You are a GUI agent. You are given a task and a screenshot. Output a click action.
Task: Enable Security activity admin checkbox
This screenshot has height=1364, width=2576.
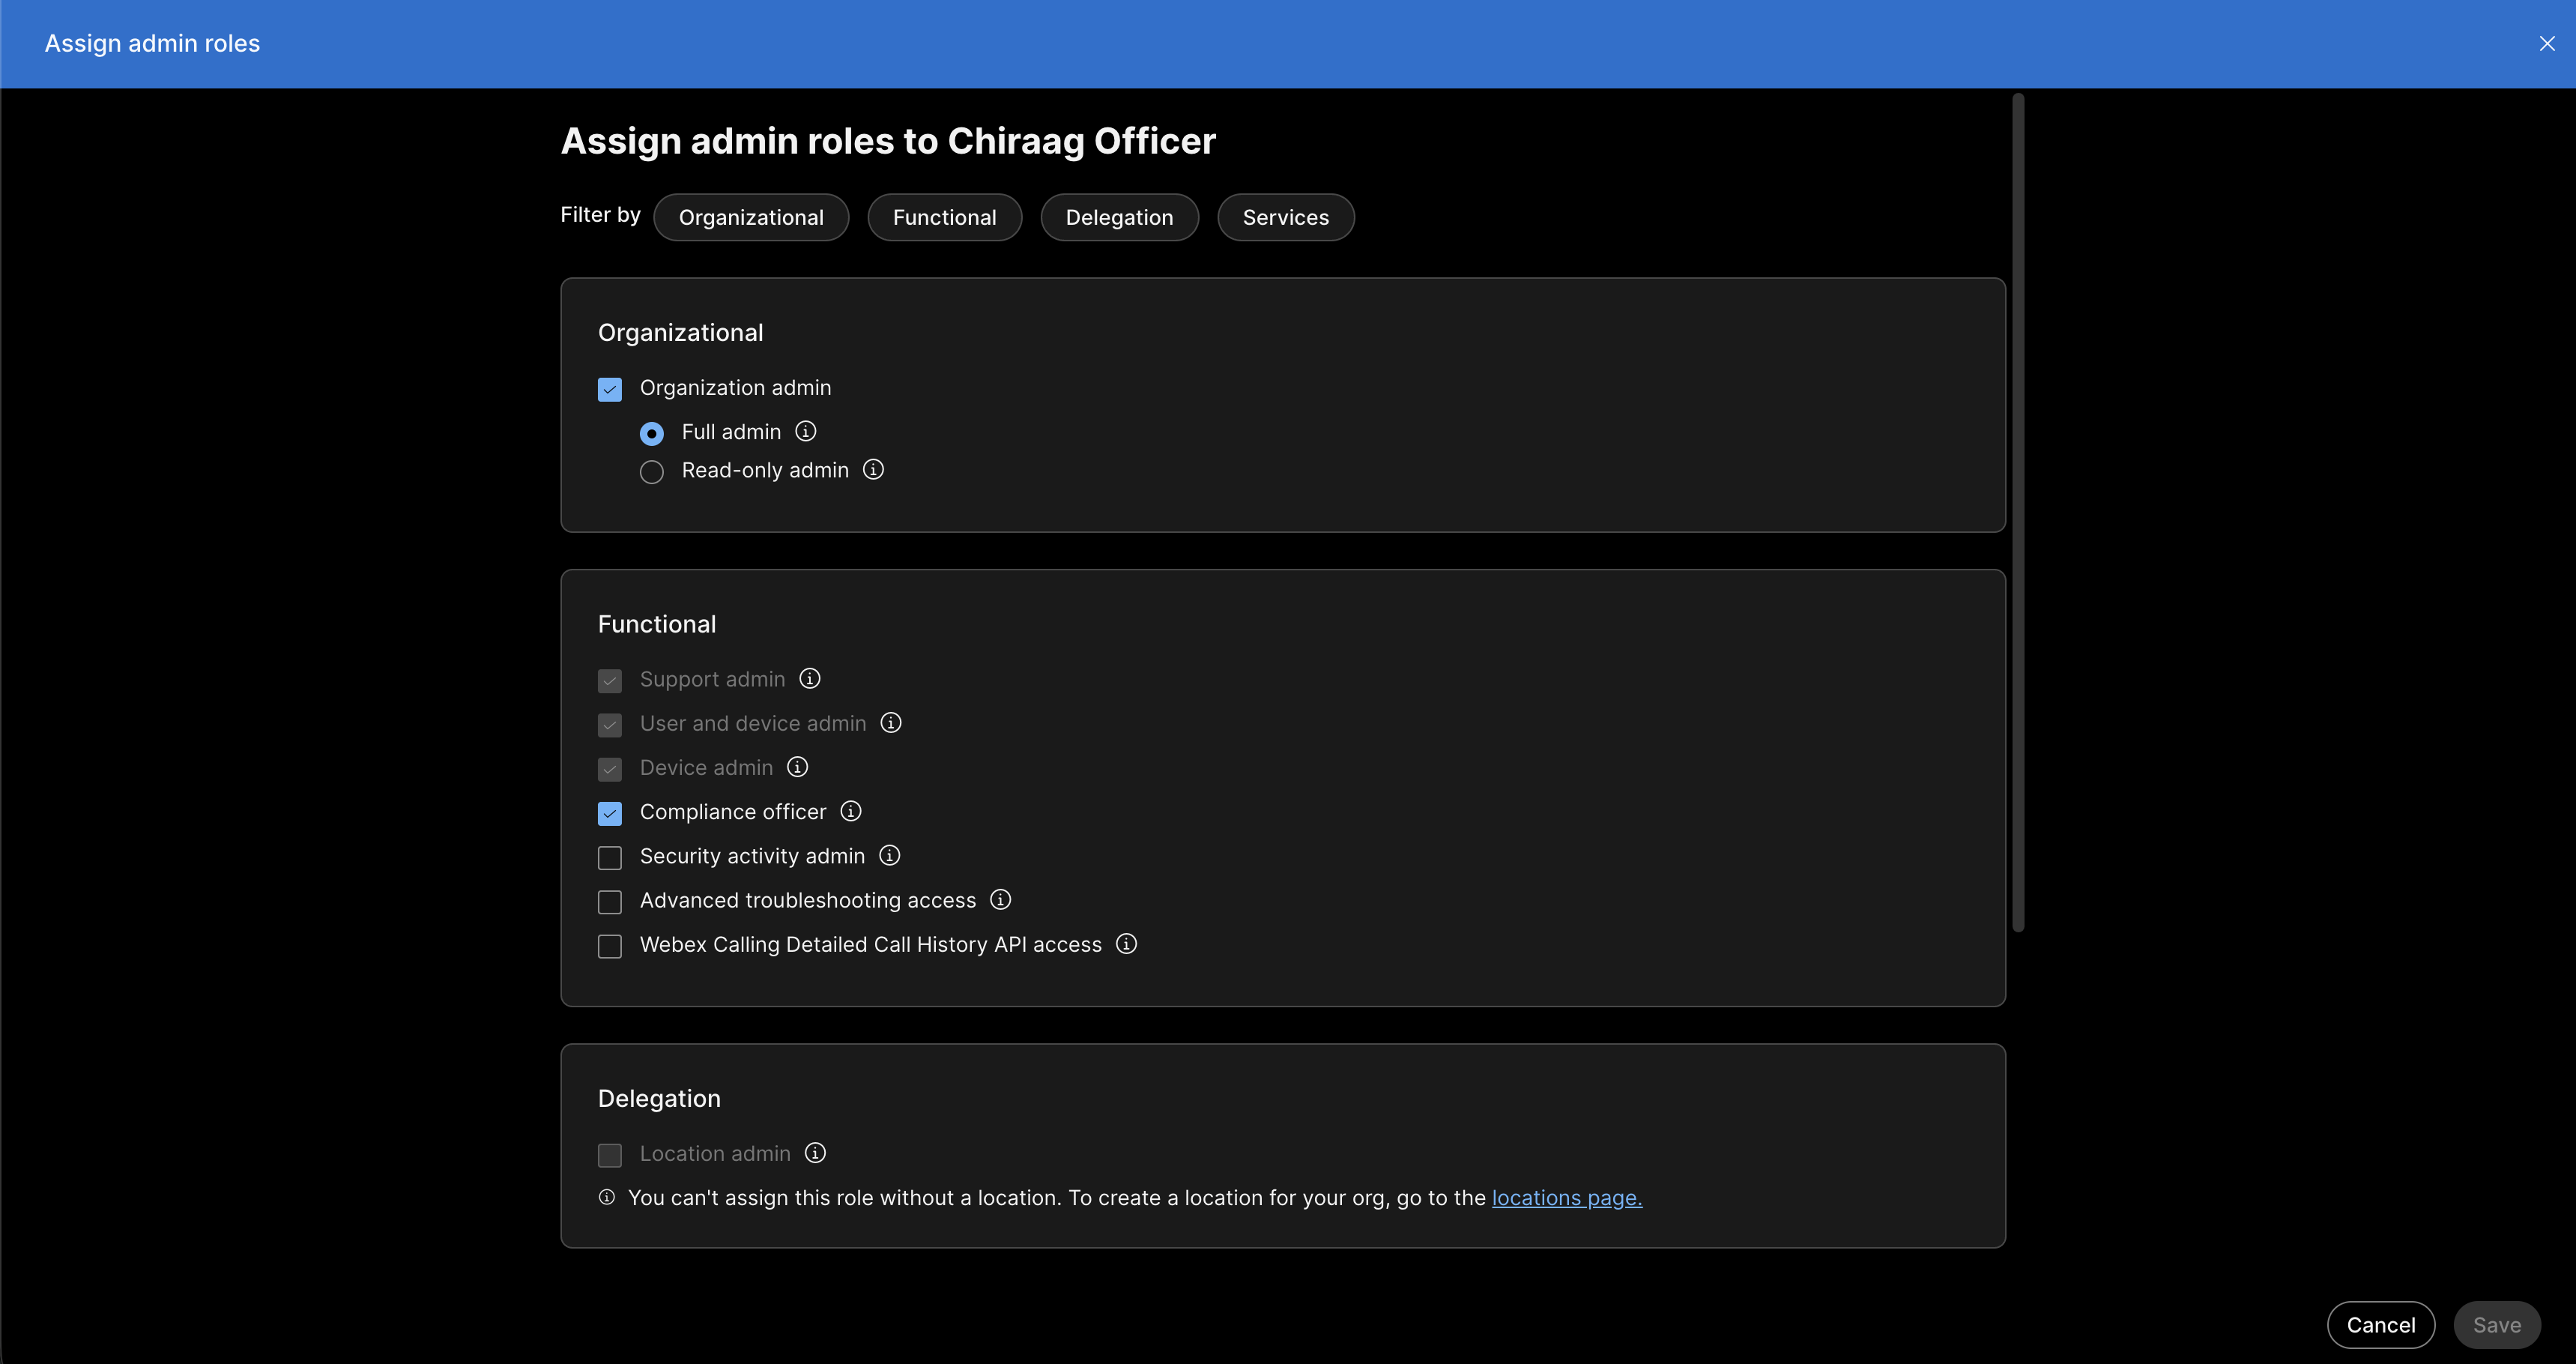[x=610, y=858]
